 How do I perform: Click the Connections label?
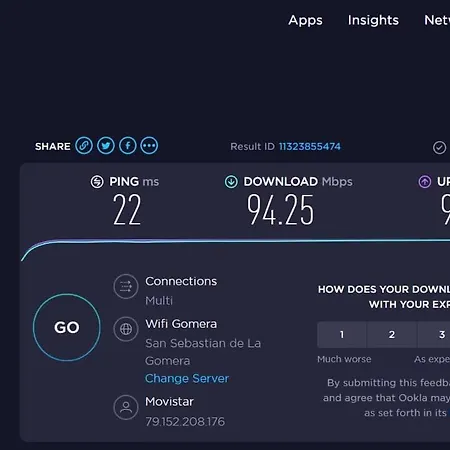[181, 281]
